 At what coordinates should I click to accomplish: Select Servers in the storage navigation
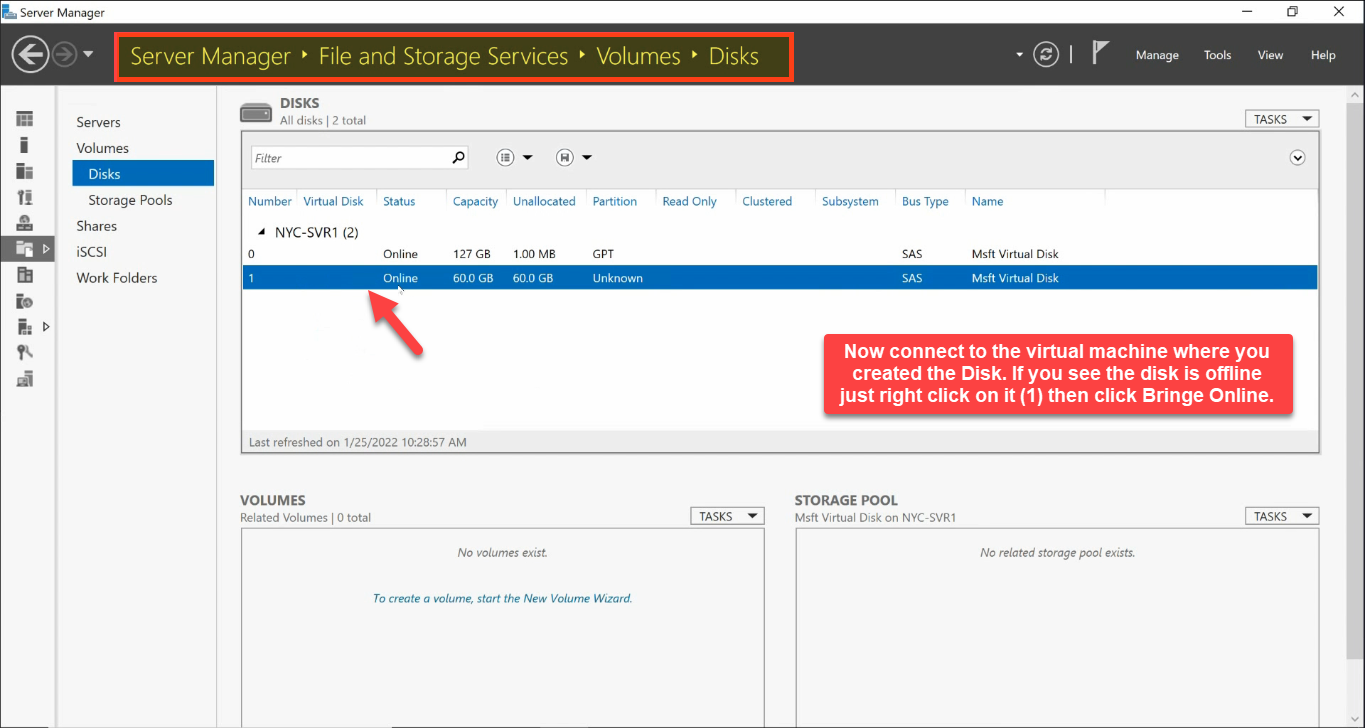(98, 122)
